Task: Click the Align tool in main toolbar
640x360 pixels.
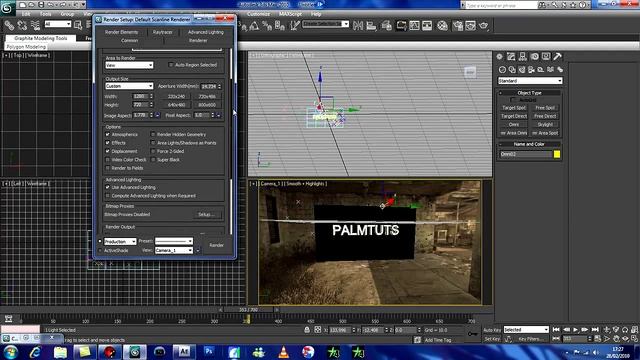Action: click(371, 26)
